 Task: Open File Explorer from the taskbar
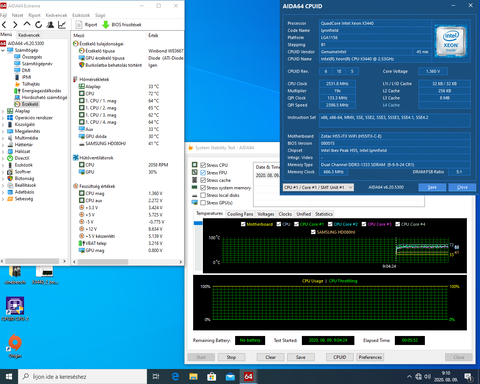pos(193,377)
